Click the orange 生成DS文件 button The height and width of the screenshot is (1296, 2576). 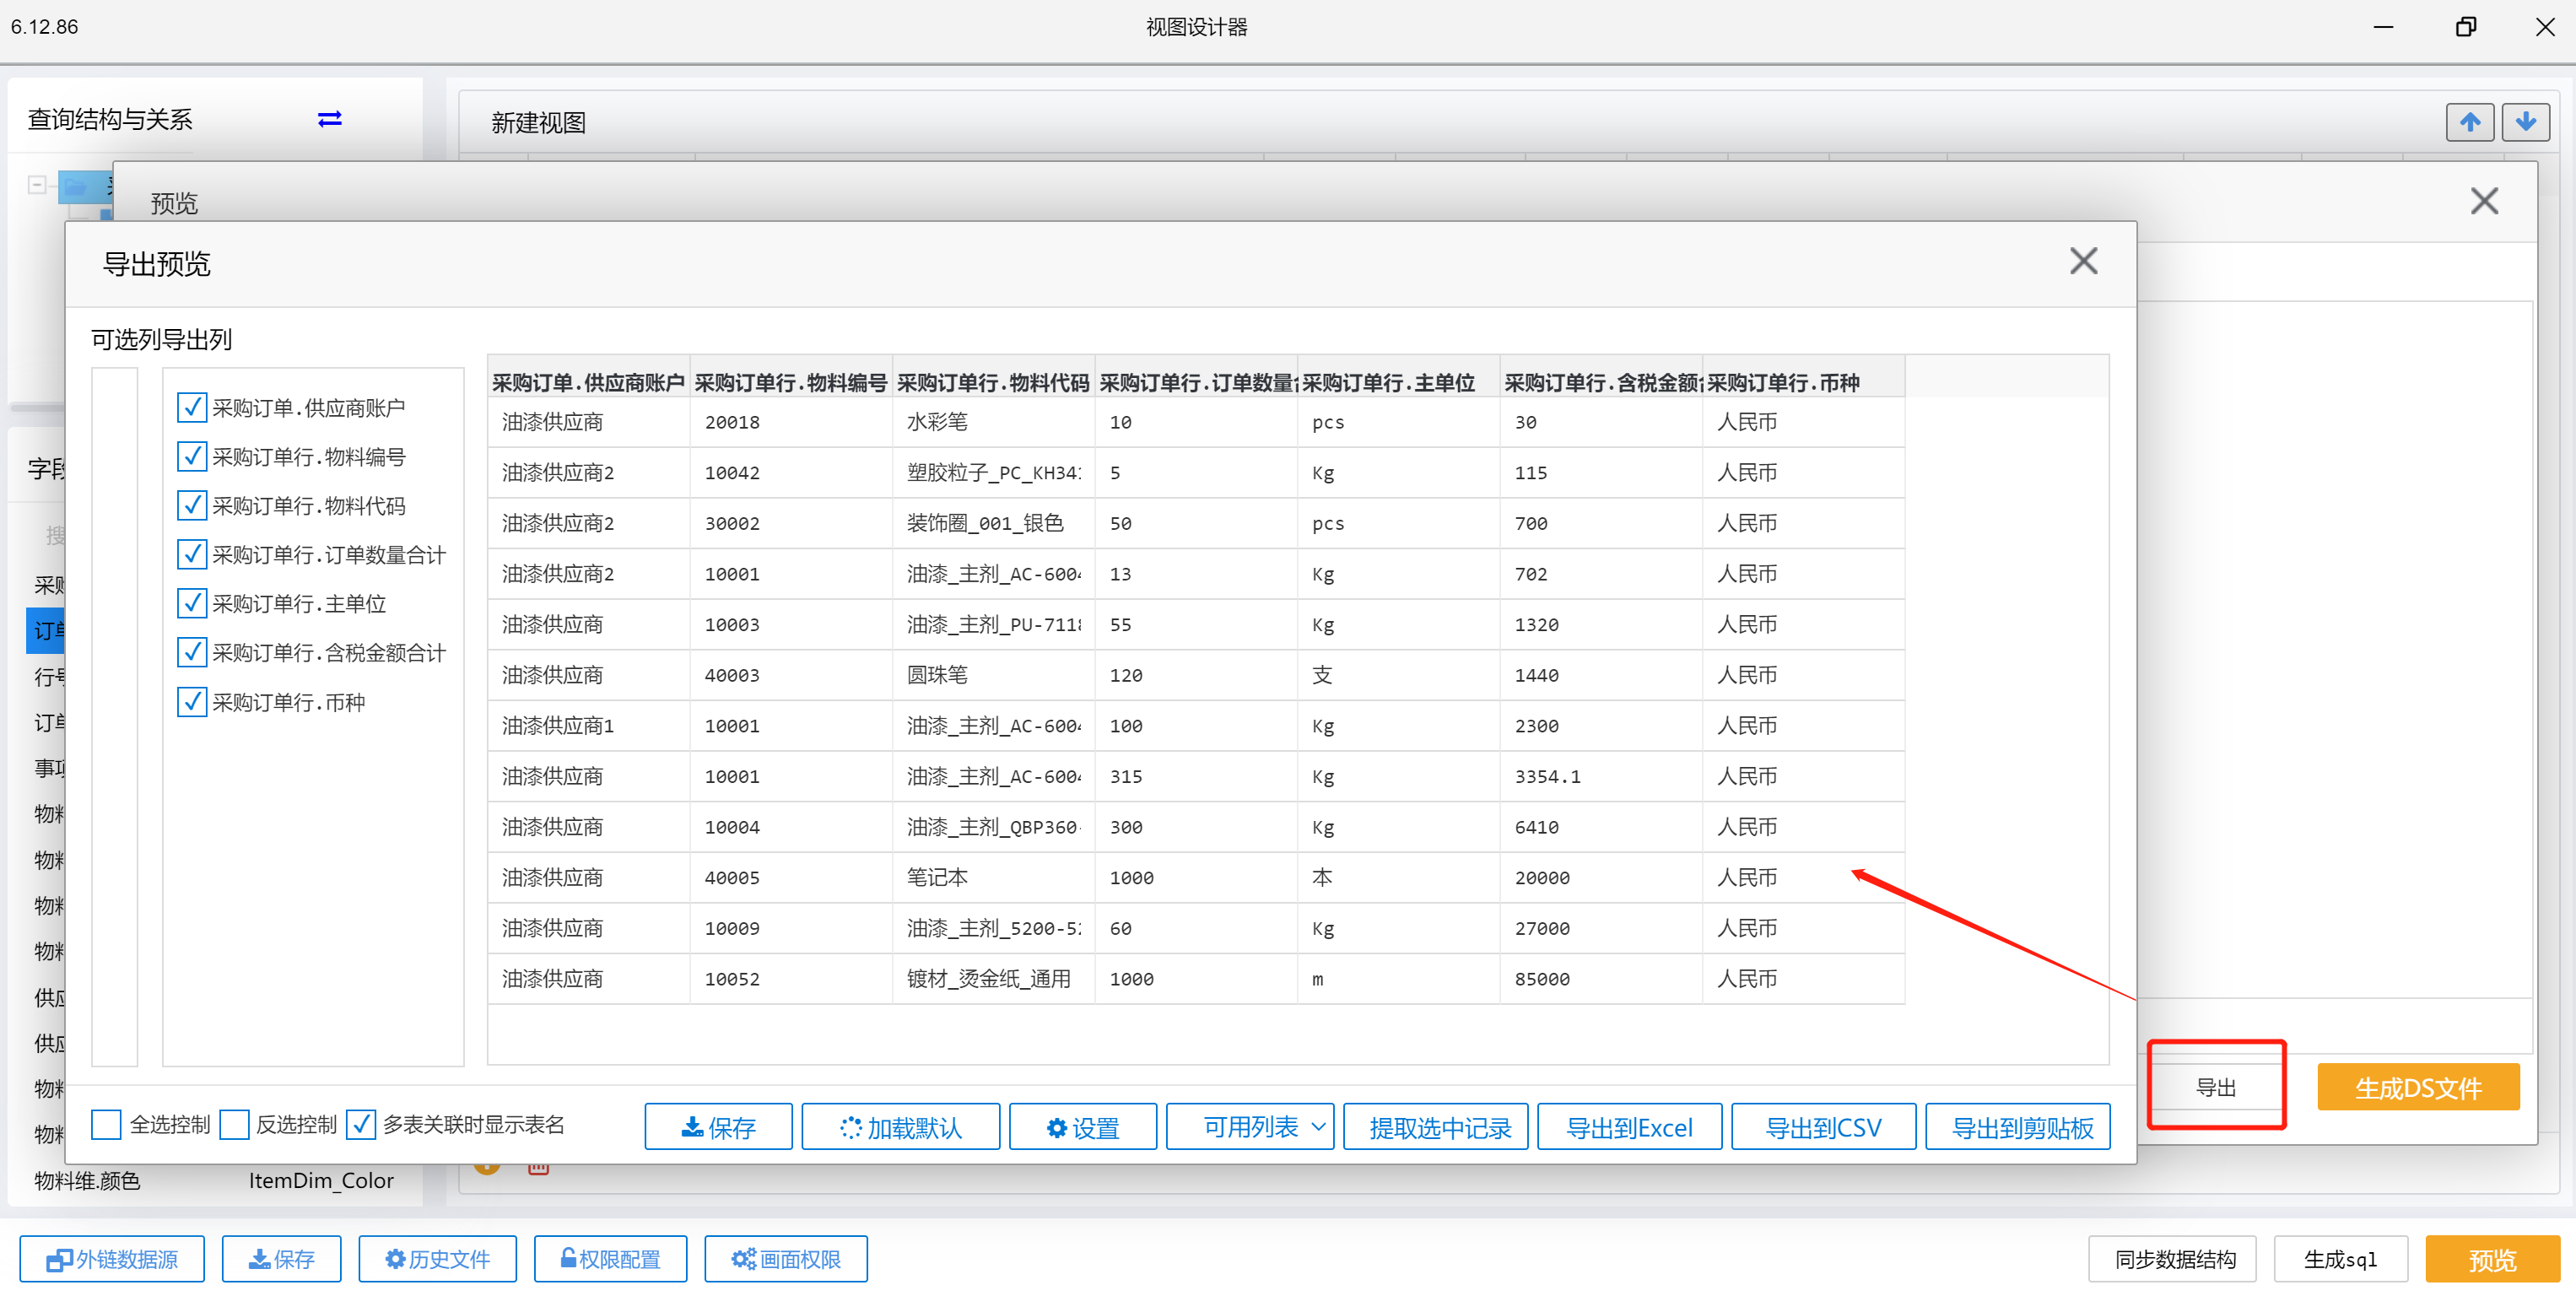2418,1087
